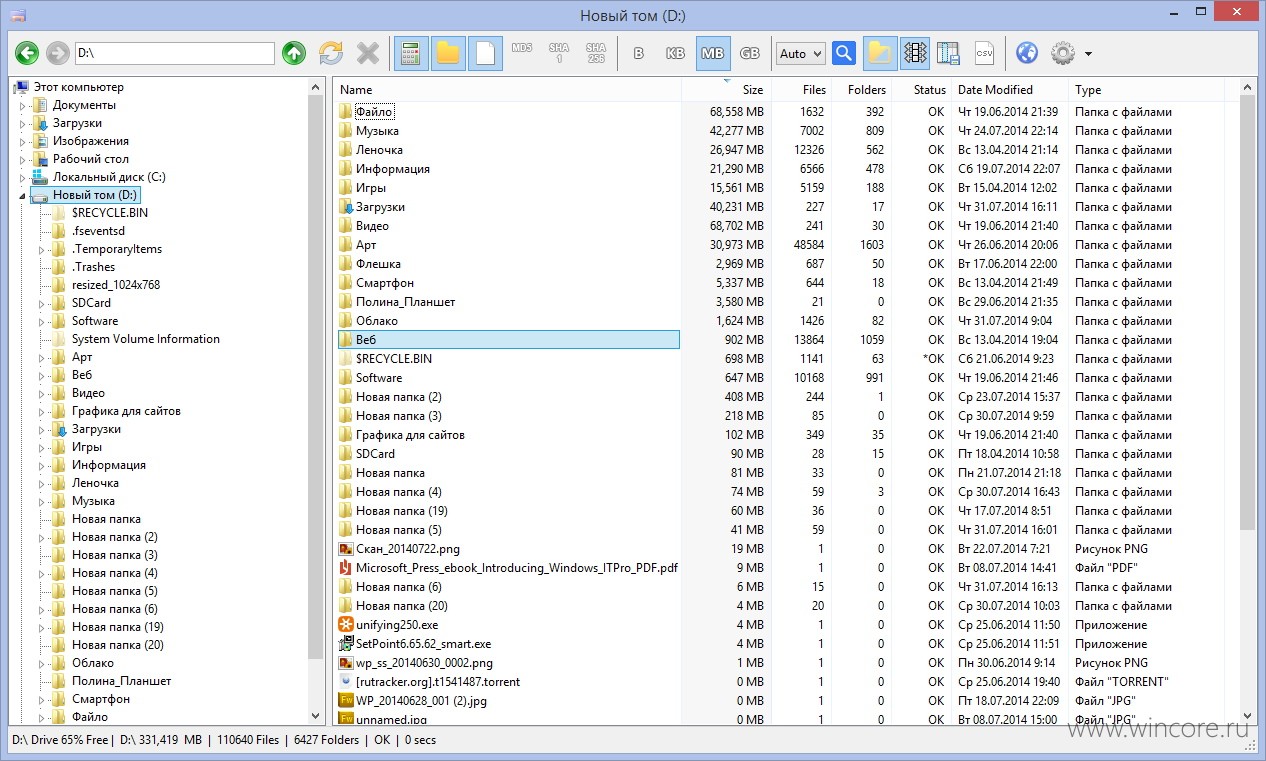Toggle the calculator folder-size button
This screenshot has width=1266, height=761.
coord(410,53)
